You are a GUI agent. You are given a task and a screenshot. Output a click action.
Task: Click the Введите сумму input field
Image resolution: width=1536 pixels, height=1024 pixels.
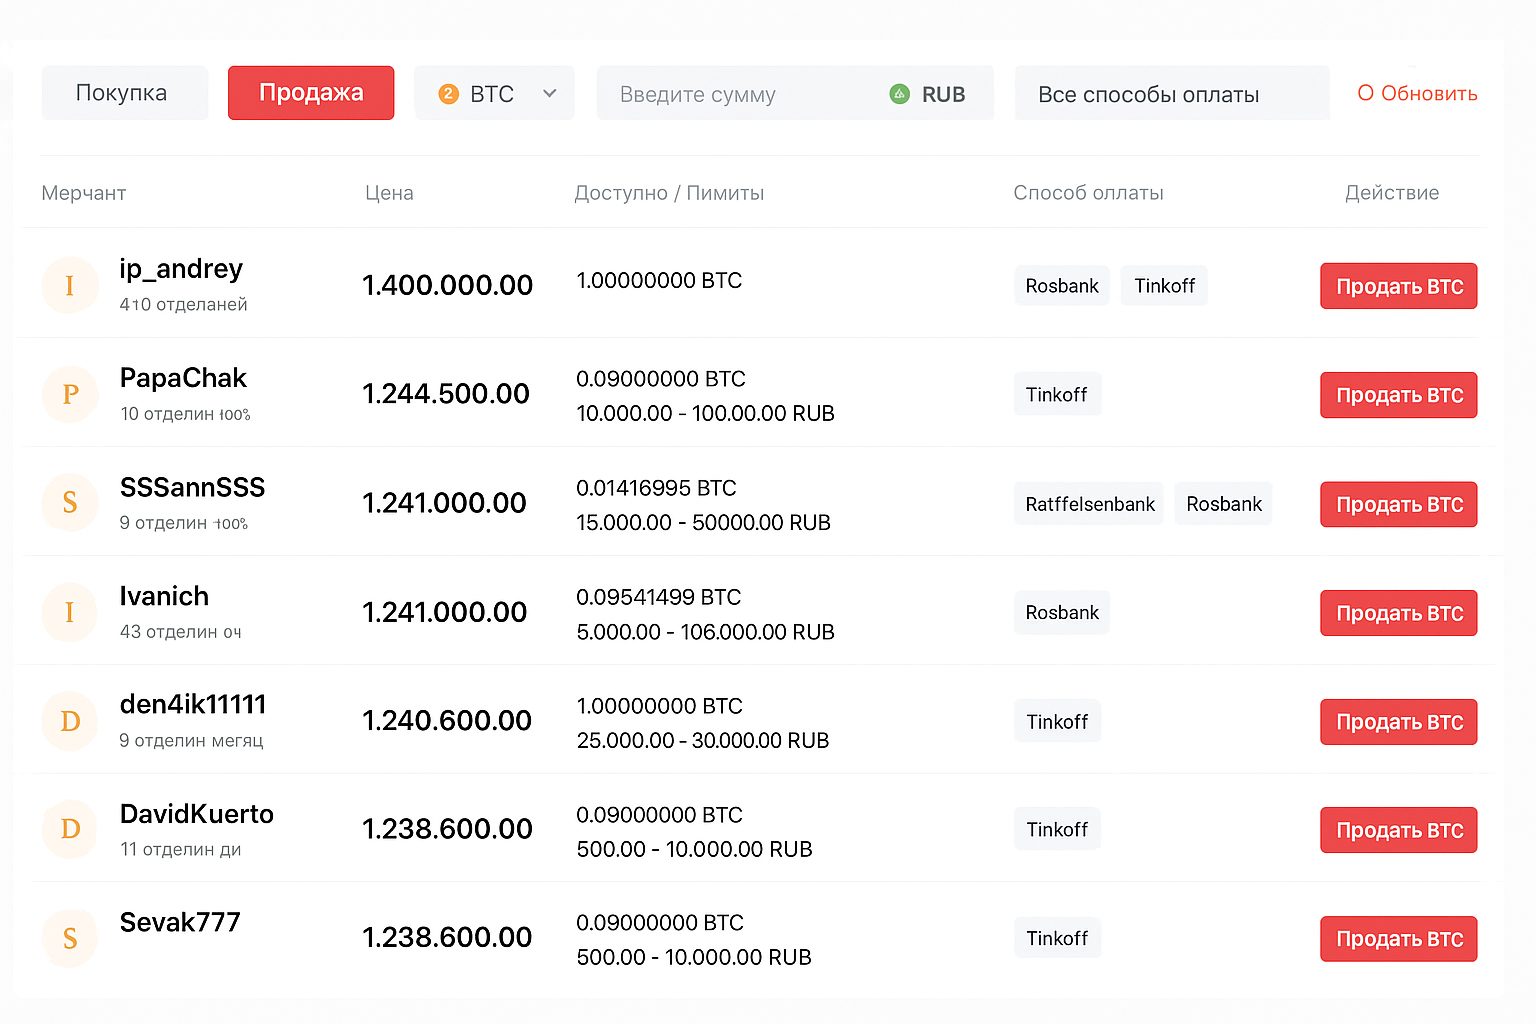coord(740,94)
